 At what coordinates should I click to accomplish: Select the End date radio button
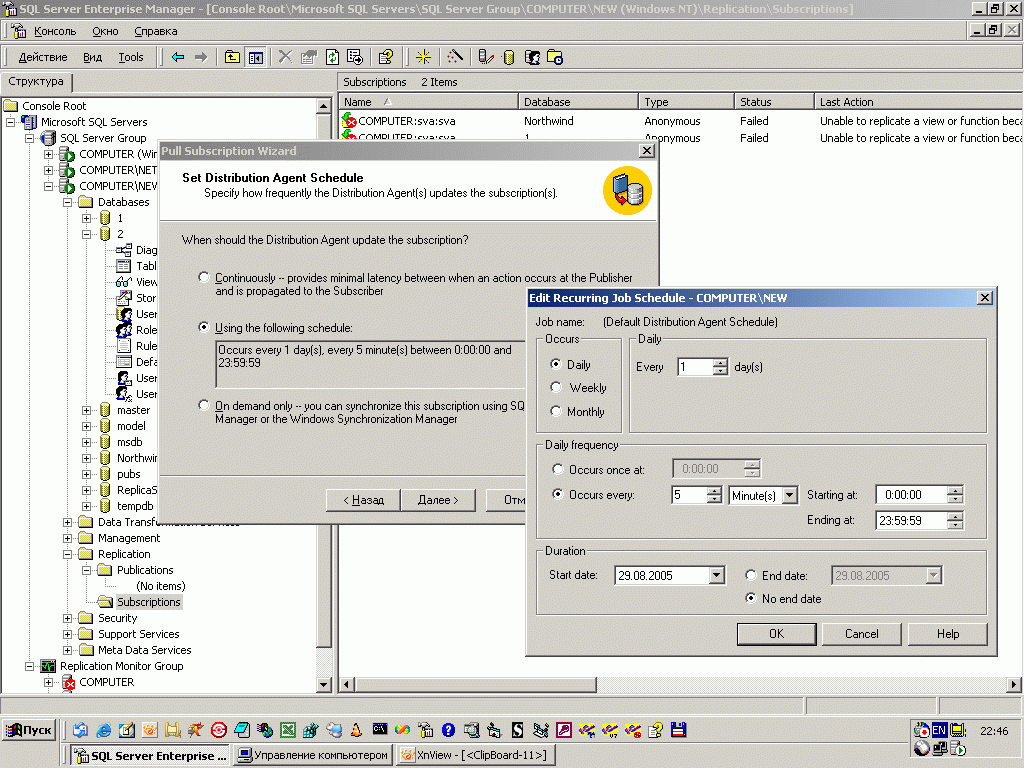coord(751,575)
